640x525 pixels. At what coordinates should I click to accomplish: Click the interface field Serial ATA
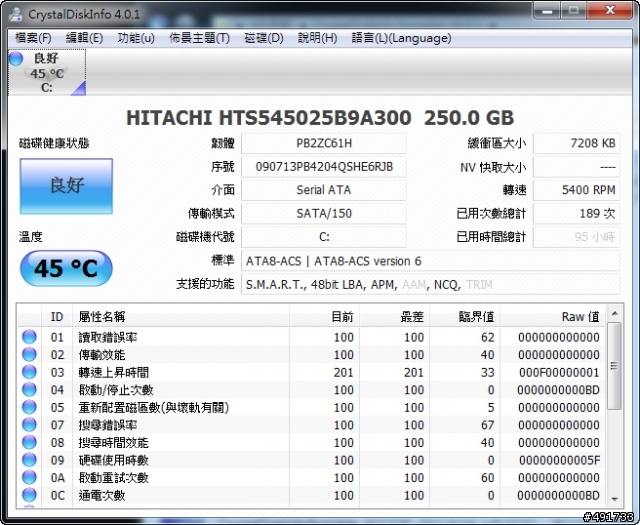pos(324,190)
